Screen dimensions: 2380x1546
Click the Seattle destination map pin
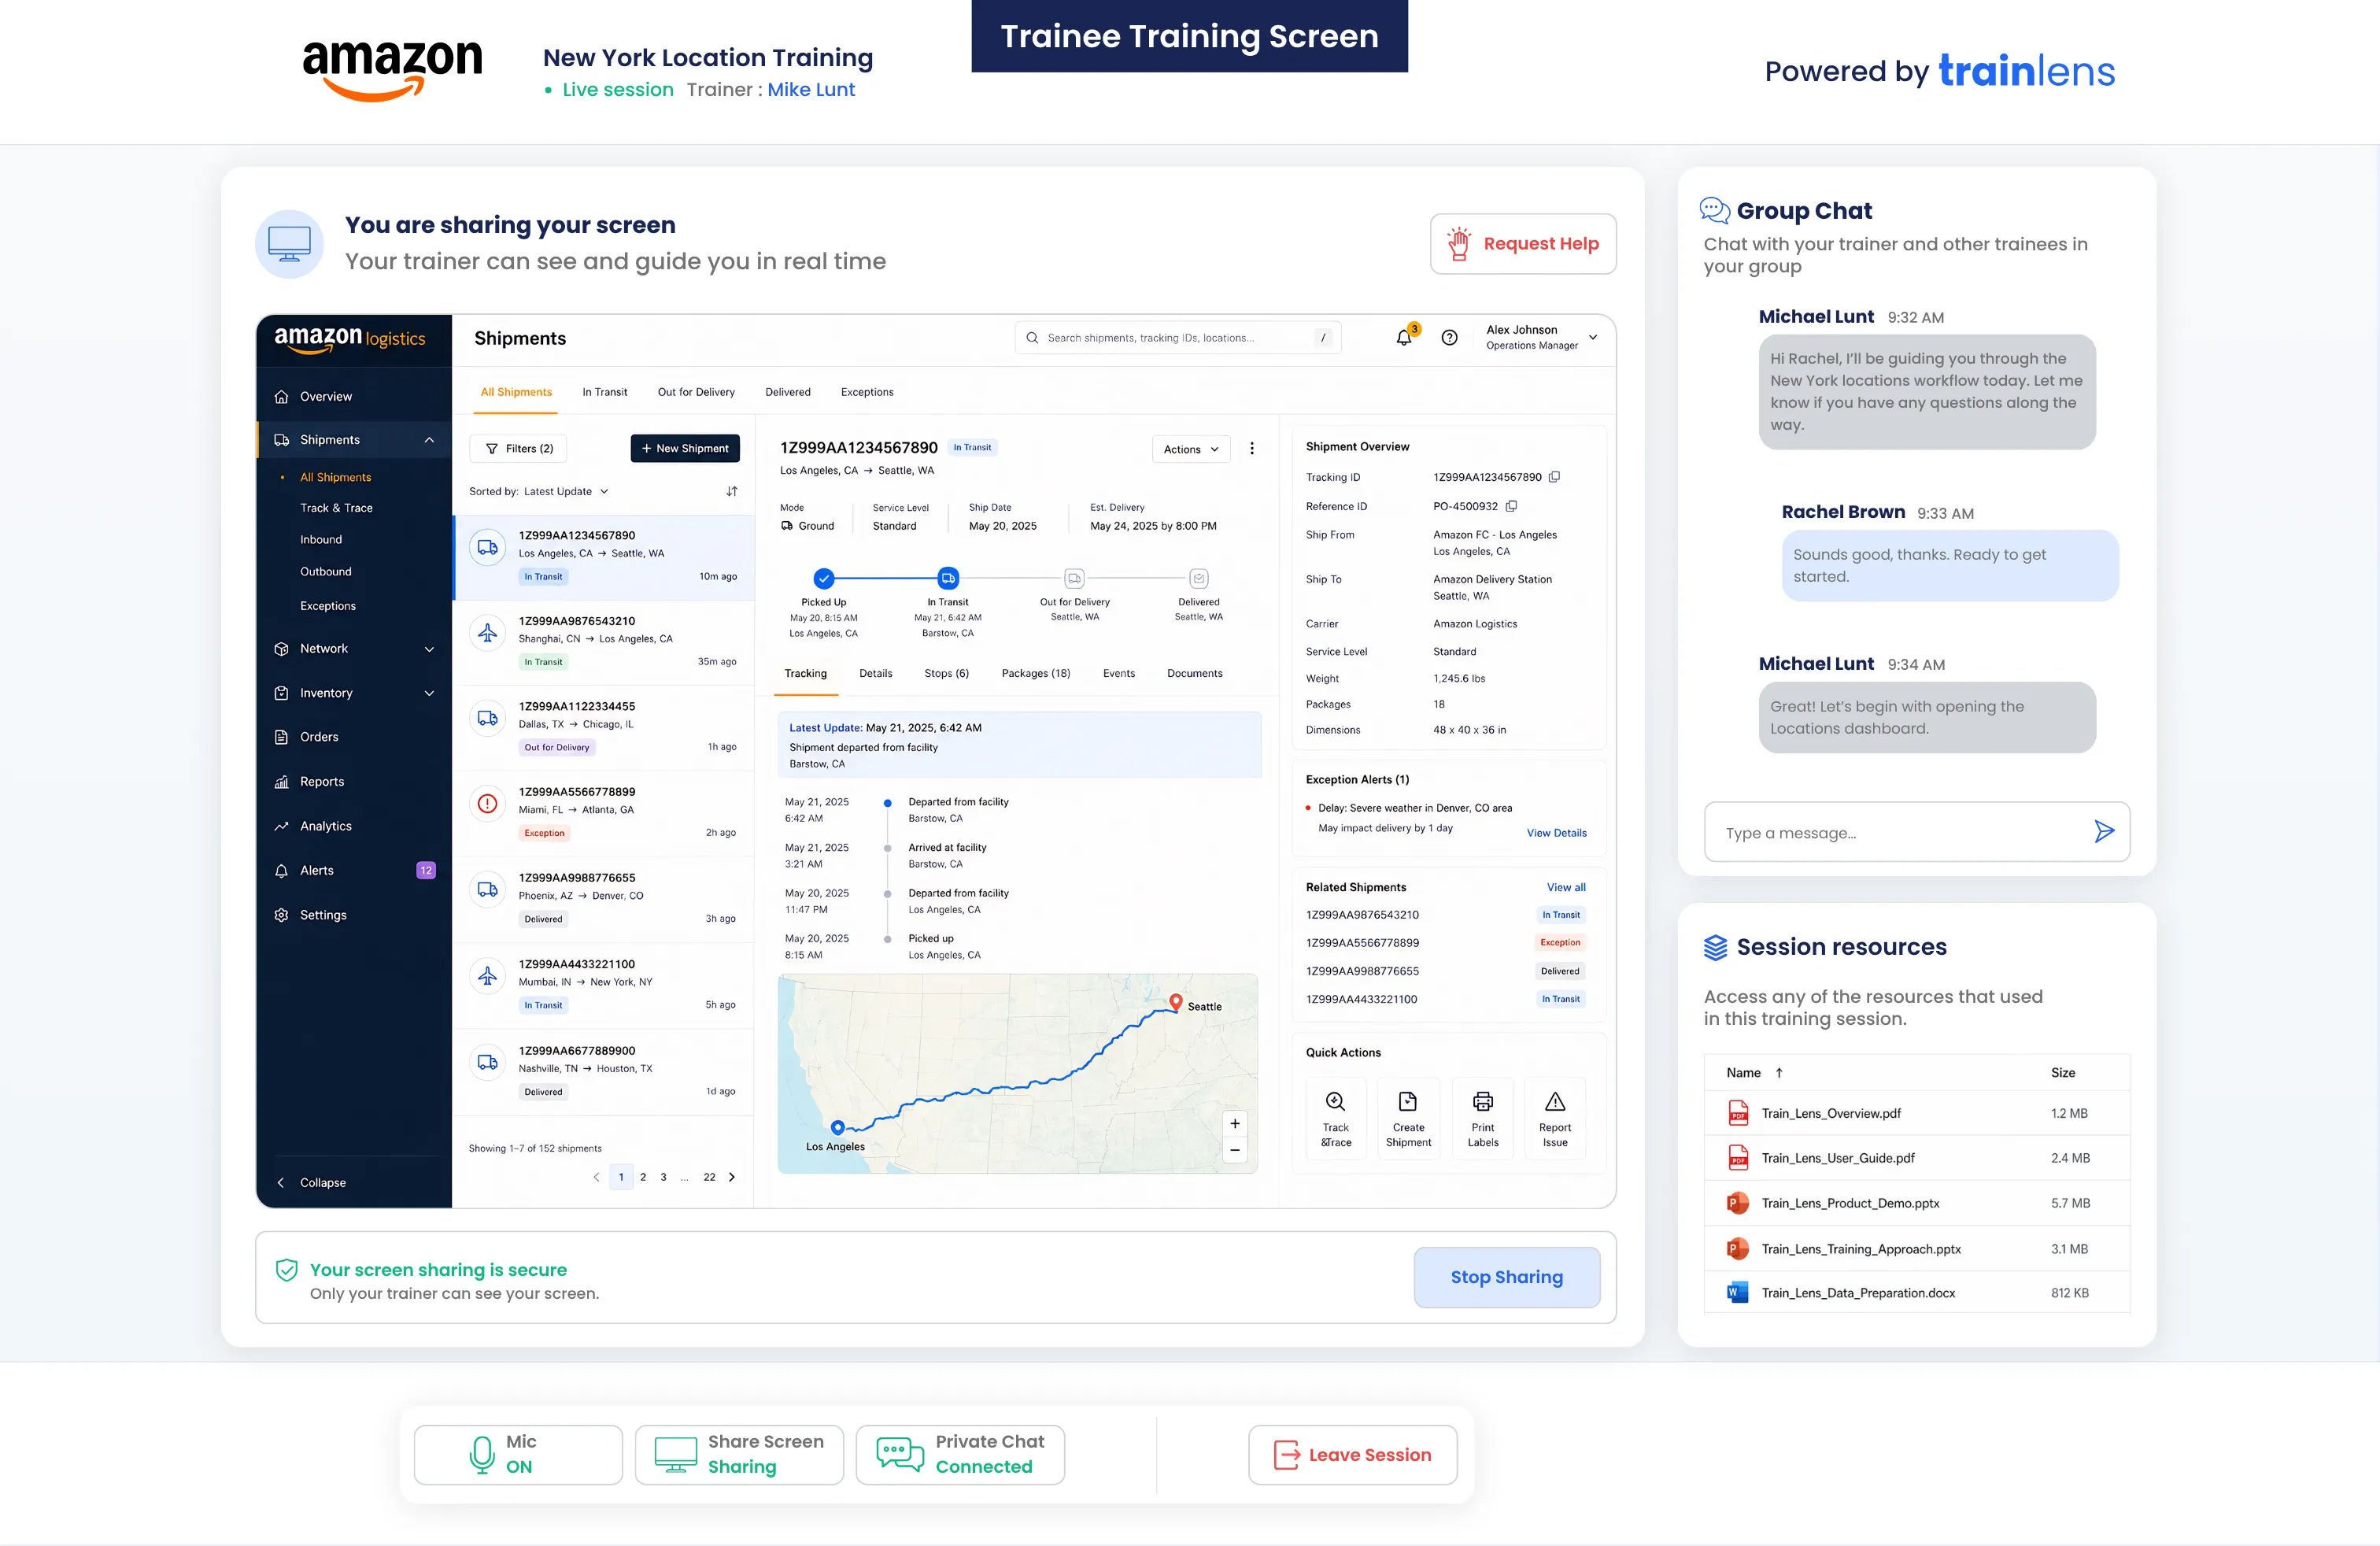1176,1002
